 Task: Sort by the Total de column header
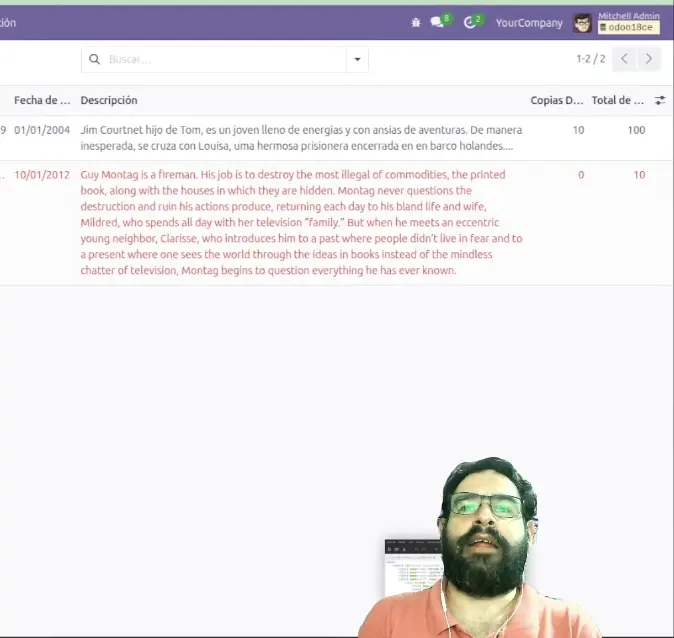pos(617,101)
